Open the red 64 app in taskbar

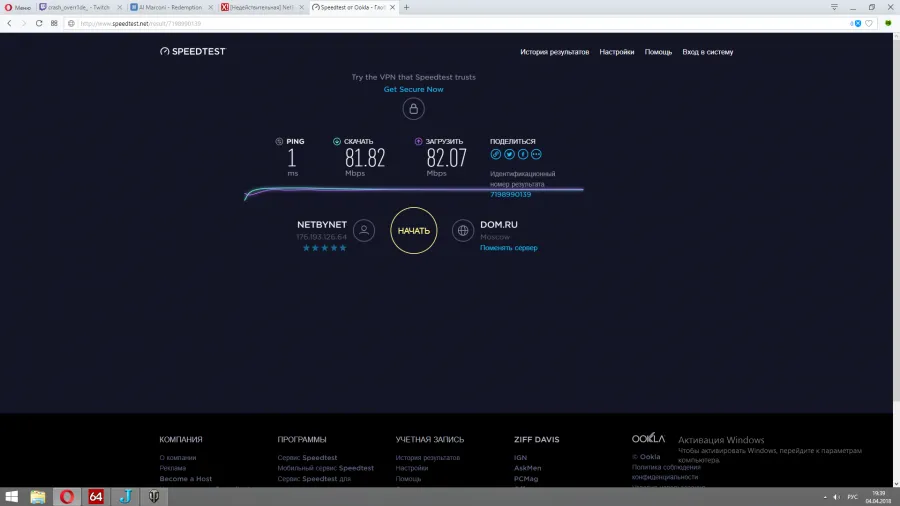click(96, 497)
